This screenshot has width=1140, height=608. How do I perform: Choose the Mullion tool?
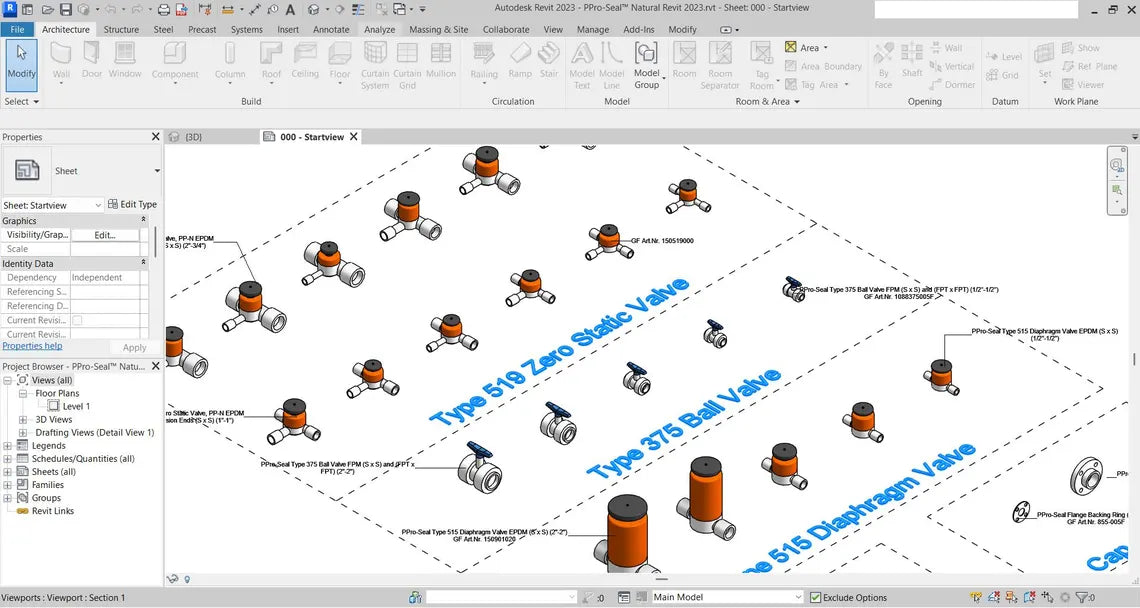pyautogui.click(x=441, y=60)
